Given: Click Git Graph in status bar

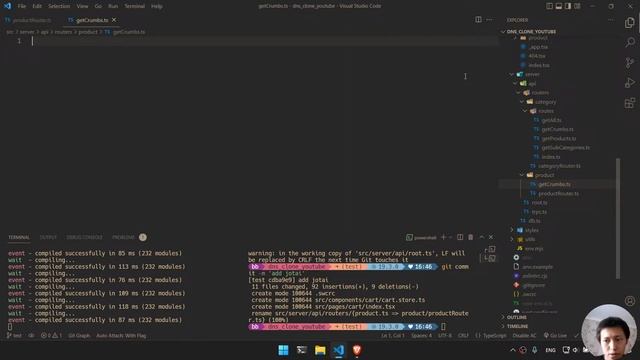Looking at the screenshot, I should point(79,336).
